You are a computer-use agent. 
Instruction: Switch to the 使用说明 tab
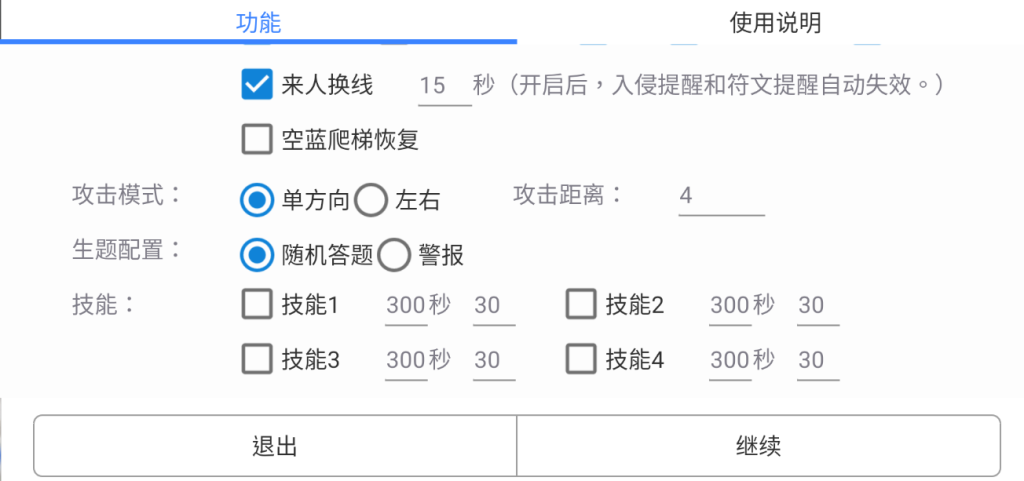point(775,23)
